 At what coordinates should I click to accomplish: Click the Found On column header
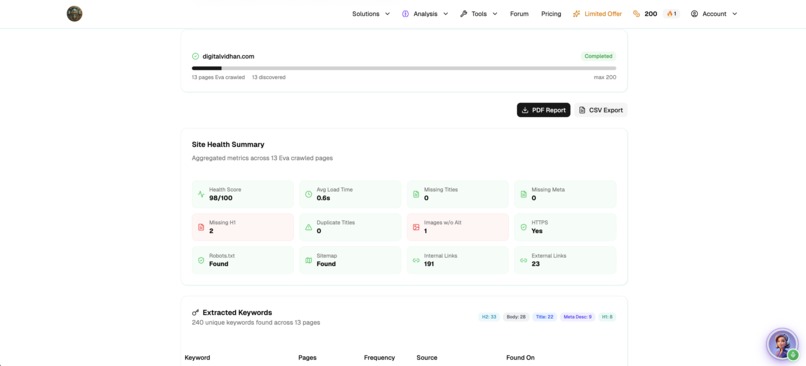tap(520, 357)
